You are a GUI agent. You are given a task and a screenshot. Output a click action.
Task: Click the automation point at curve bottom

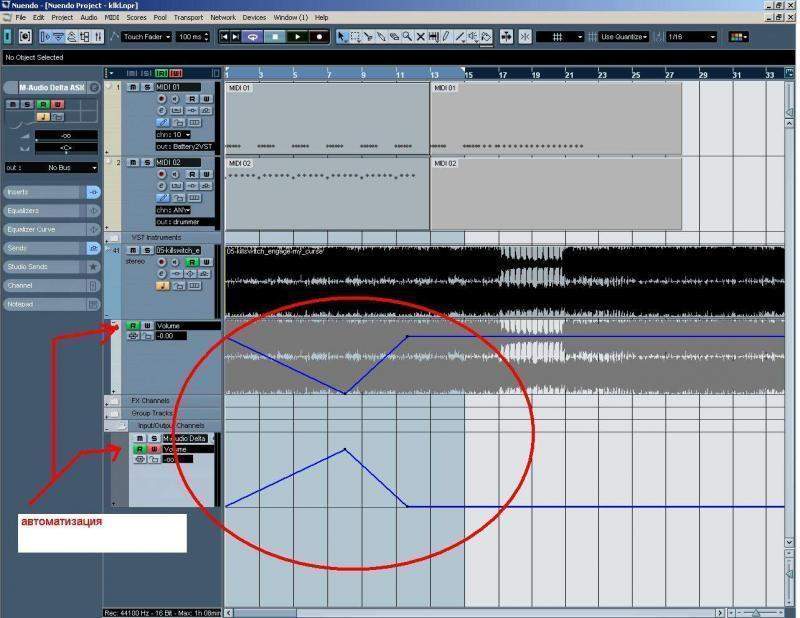coord(345,393)
